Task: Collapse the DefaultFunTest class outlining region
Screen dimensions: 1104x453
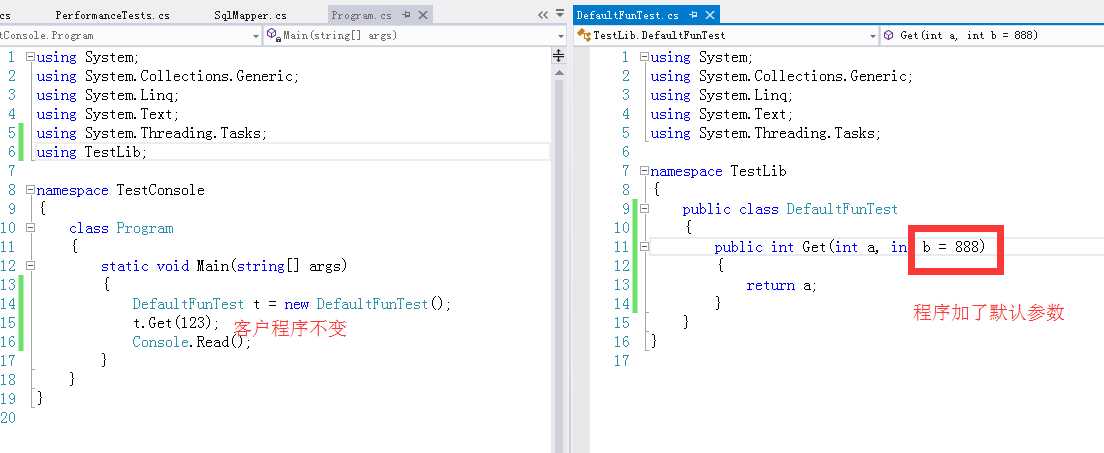Action: [x=643, y=209]
